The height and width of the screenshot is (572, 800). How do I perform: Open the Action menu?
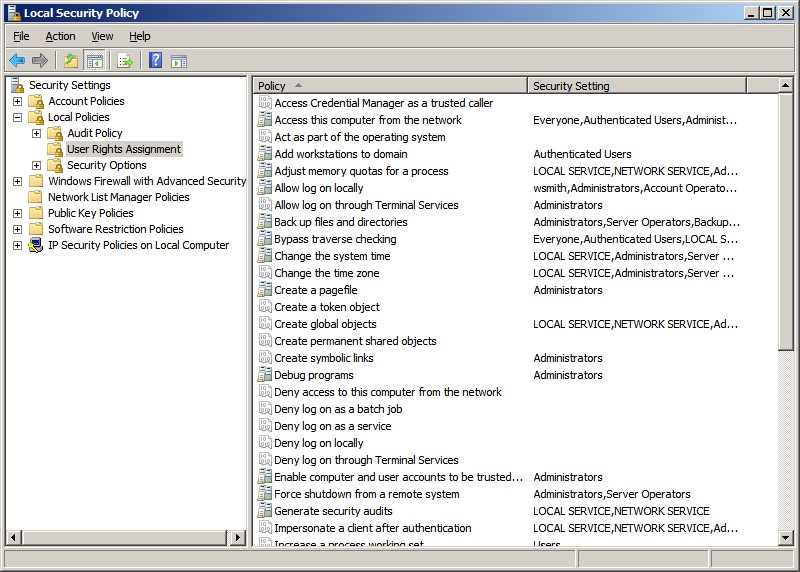[x=60, y=36]
